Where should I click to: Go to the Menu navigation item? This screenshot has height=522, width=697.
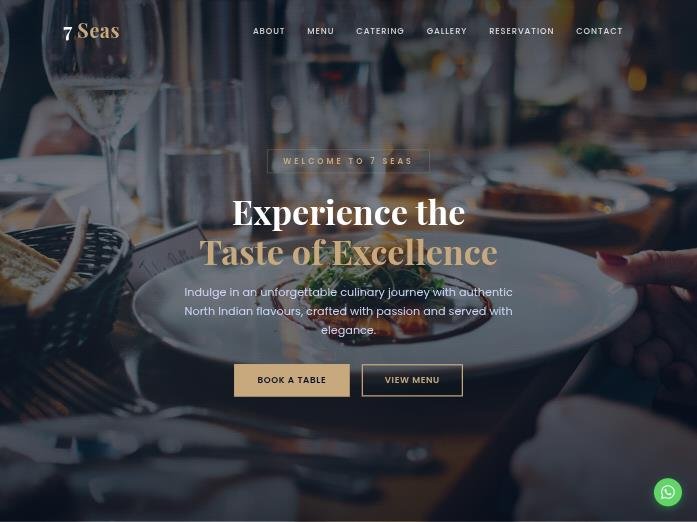click(320, 31)
